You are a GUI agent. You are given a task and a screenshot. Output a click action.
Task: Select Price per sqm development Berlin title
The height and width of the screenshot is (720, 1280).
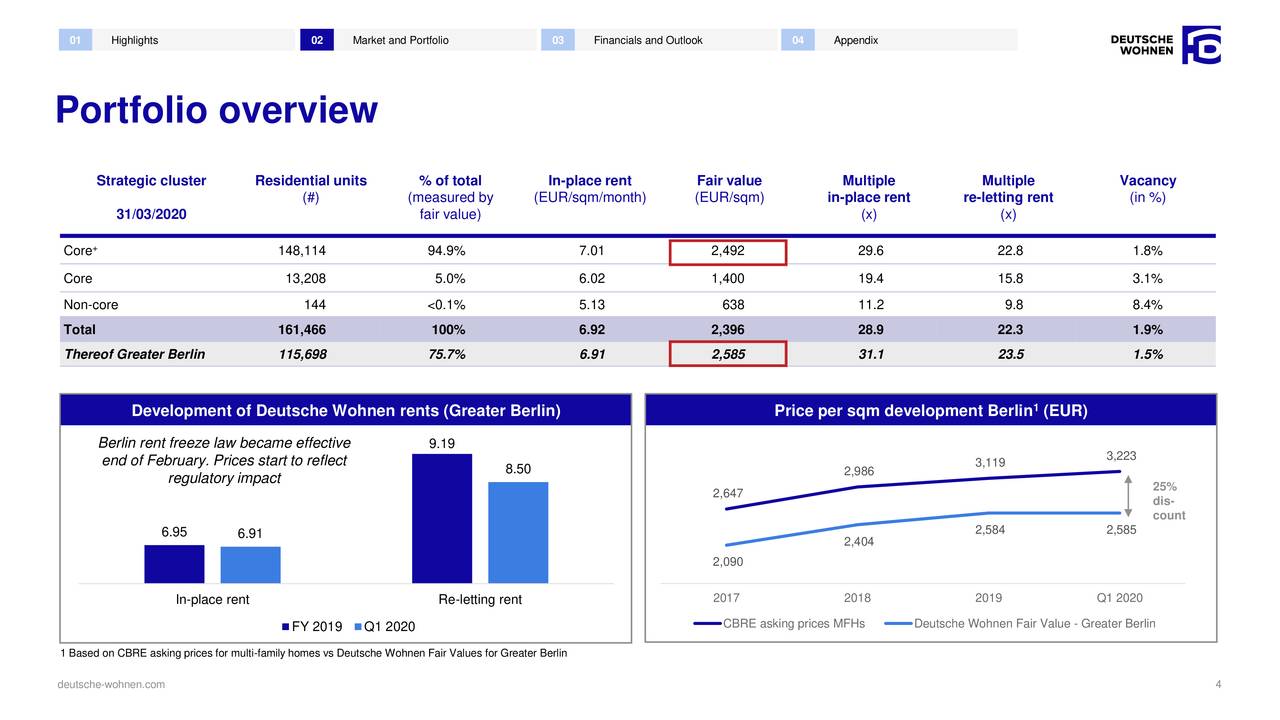931,411
